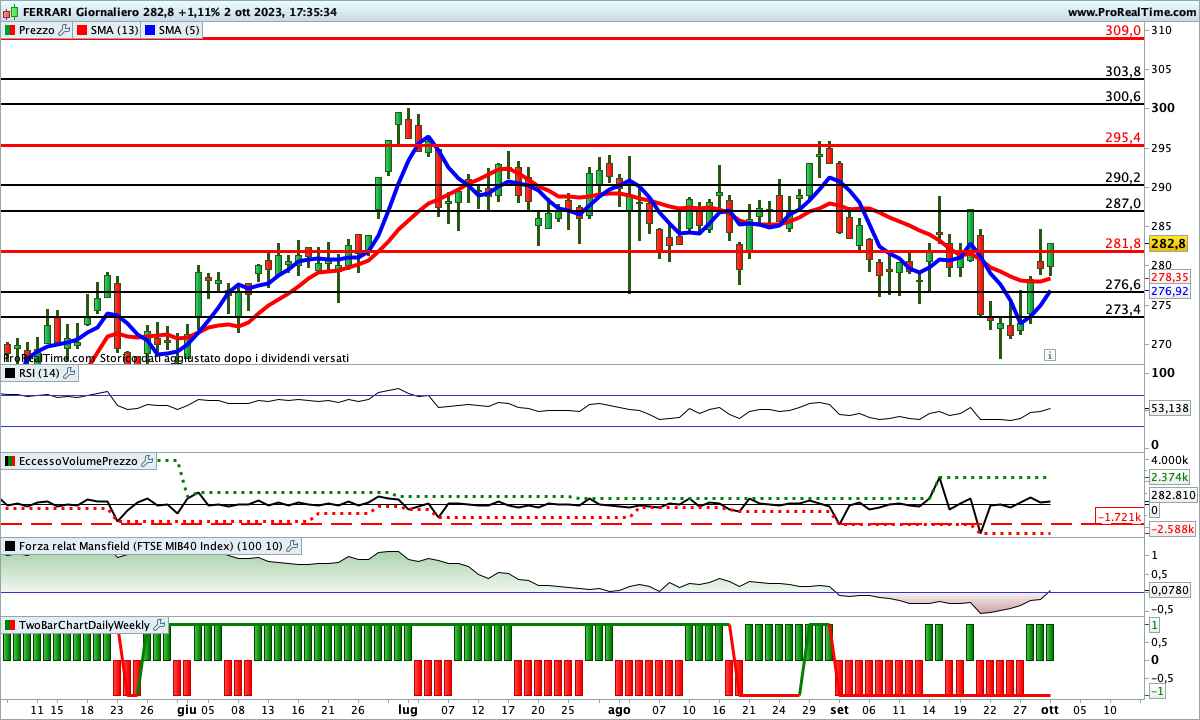Viewport: 1200px width, 720px height.
Task: Click the red 309,0 level label
Action: point(1124,31)
